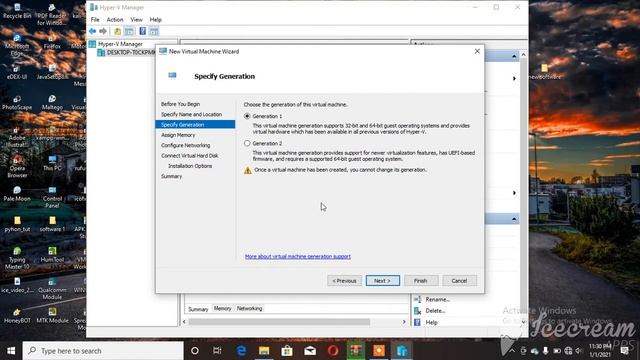640x360 pixels.
Task: Click the Forward arrow toolbar icon
Action: (103, 31)
